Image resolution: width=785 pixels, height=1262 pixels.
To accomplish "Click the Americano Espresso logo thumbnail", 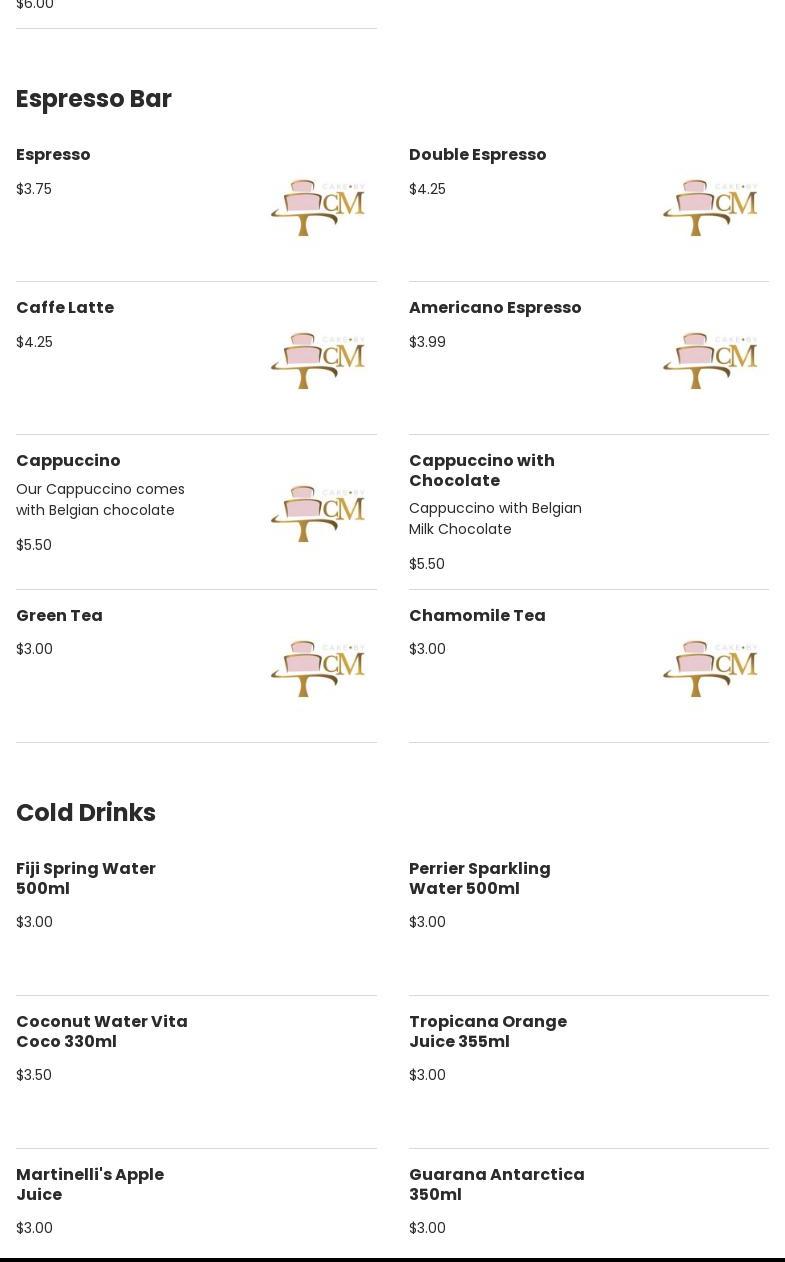I will point(710,360).
